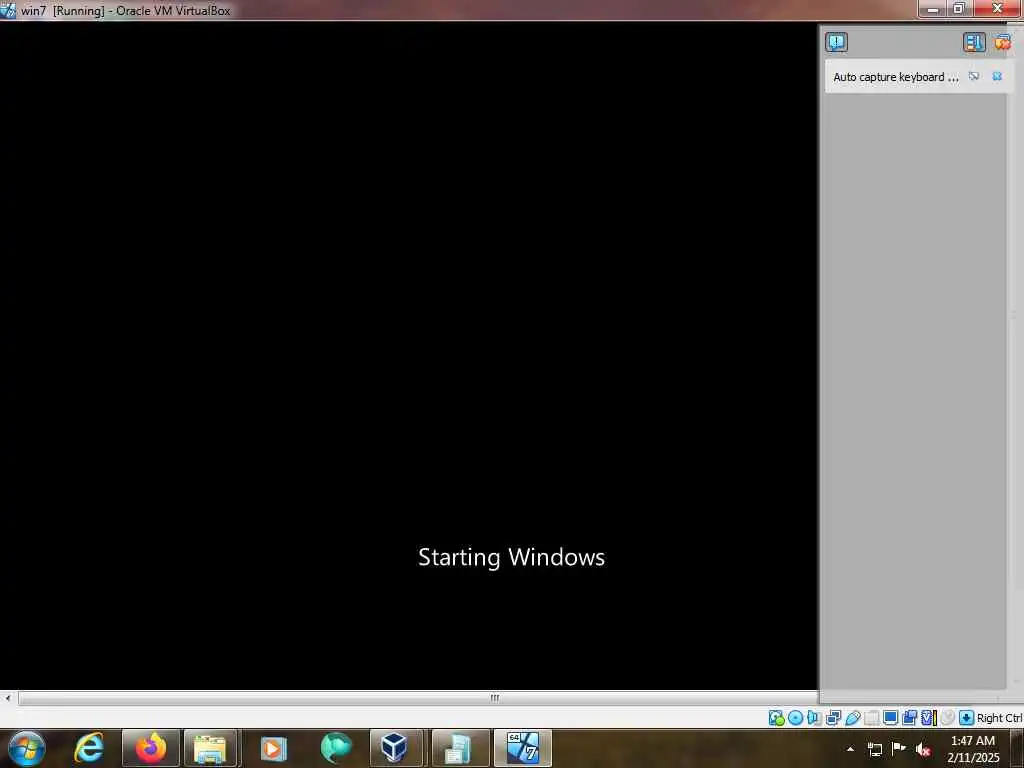Switch to the VirtualBox Manager taskbar button
Screen dimensions: 1024x768
[396, 748]
